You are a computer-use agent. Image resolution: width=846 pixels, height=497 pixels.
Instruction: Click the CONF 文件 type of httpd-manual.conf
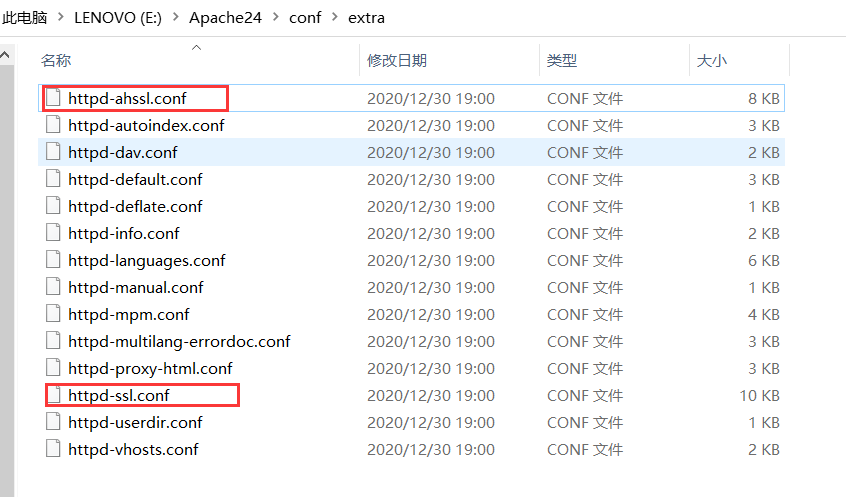click(585, 287)
